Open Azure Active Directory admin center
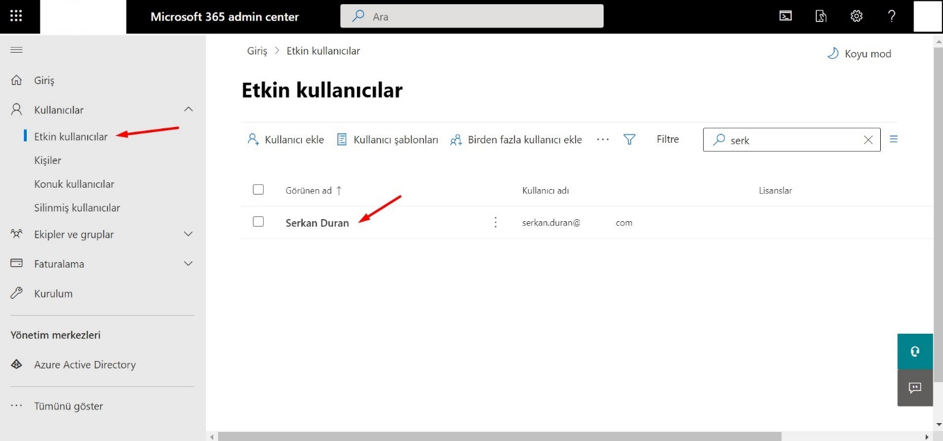This screenshot has height=441, width=943. pyautogui.click(x=85, y=365)
